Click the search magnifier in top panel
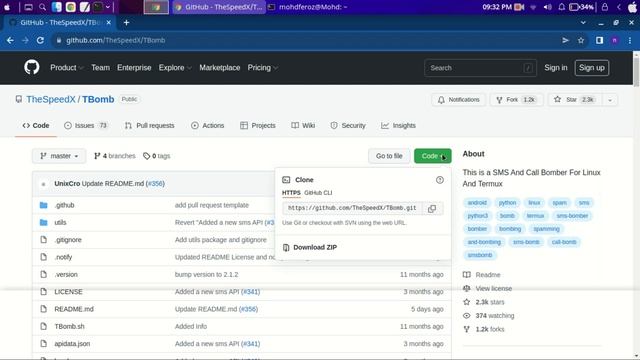The height and width of the screenshot is (360, 640). click(42, 7)
